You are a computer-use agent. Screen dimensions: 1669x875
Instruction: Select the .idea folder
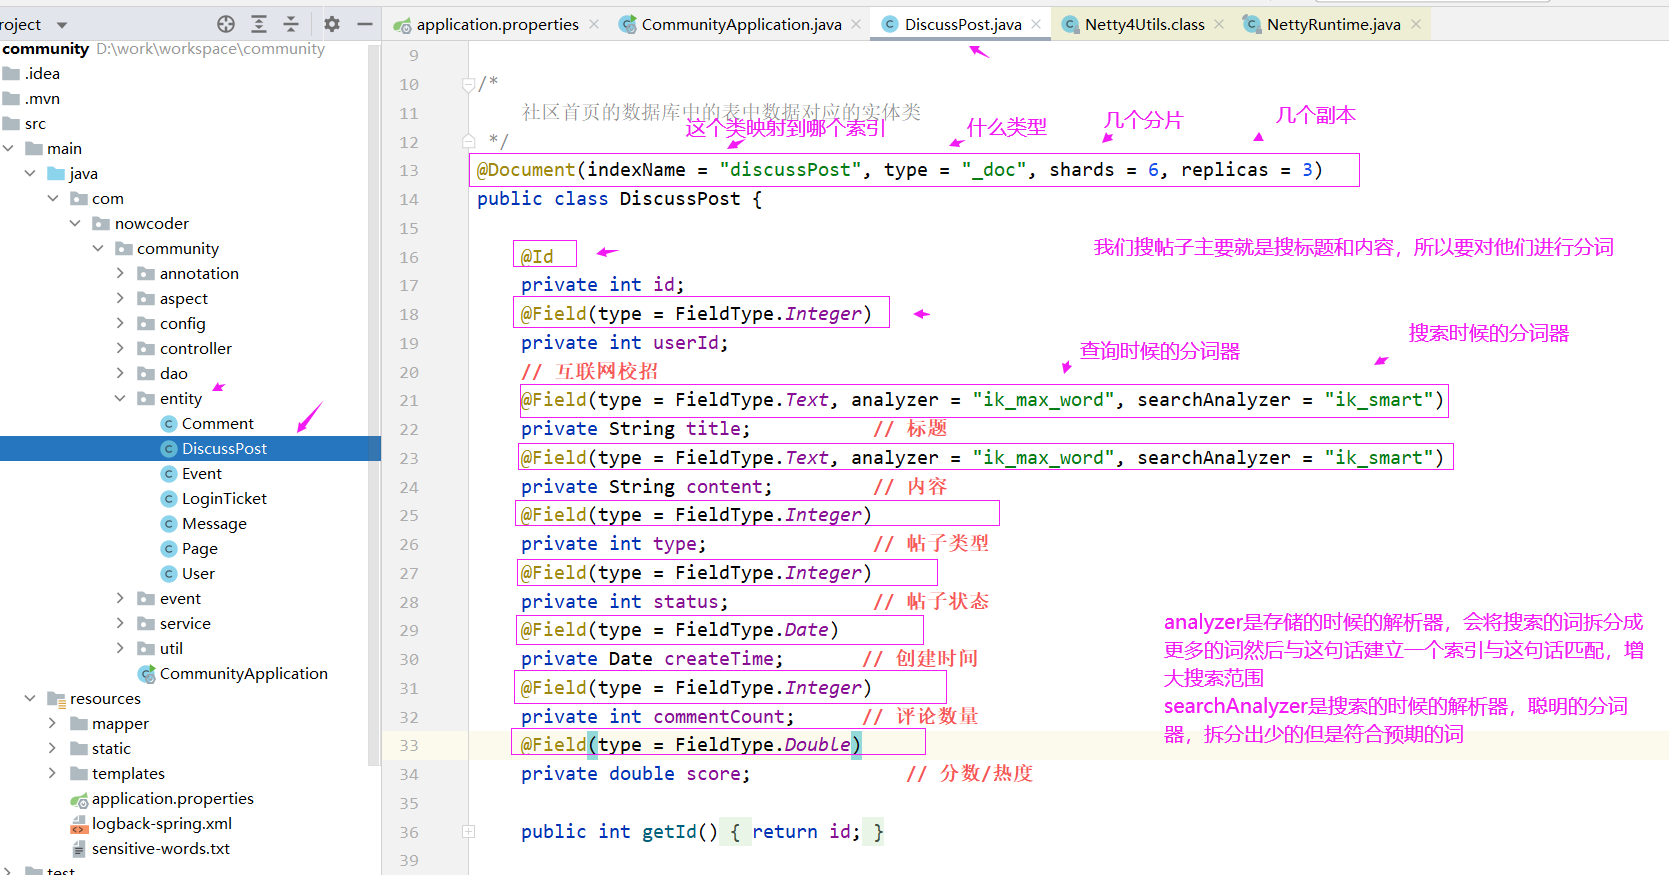tap(31, 73)
